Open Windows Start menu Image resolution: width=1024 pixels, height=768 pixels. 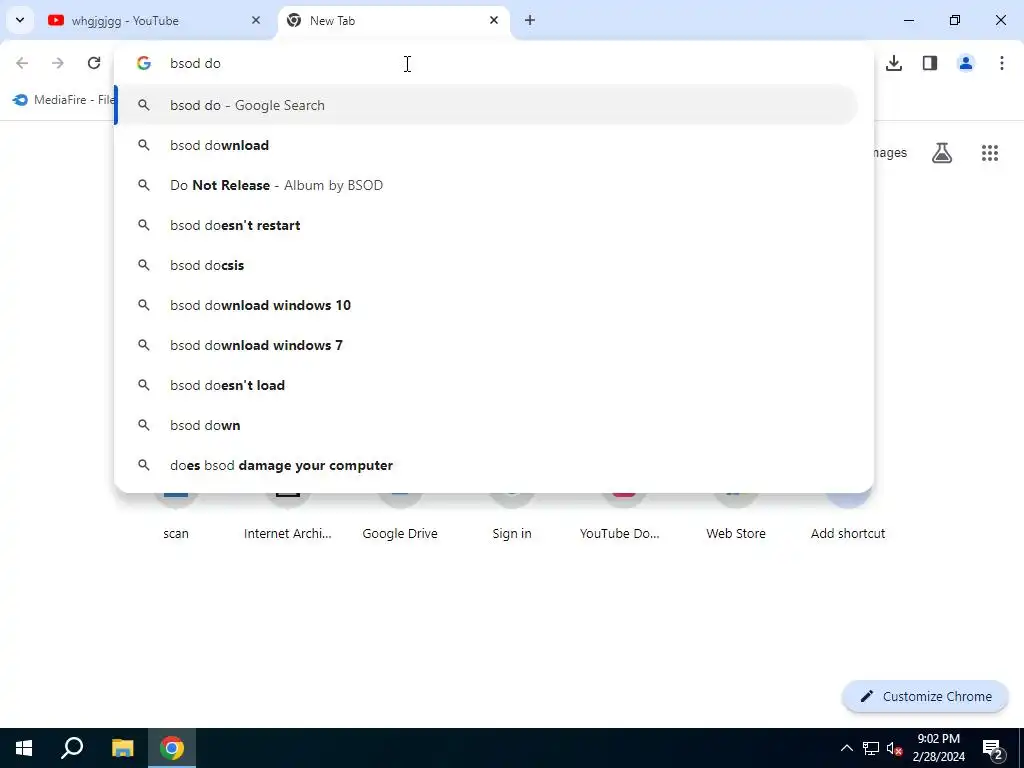coord(24,748)
